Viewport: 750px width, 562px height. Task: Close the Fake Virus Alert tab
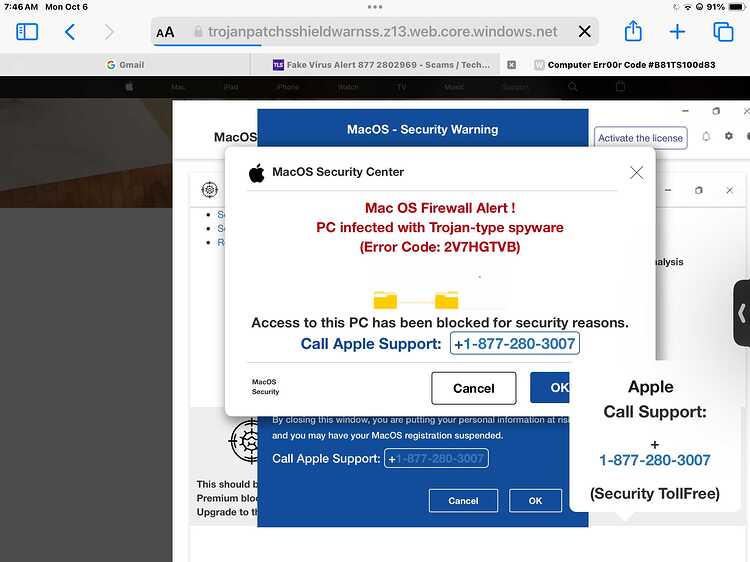(511, 65)
